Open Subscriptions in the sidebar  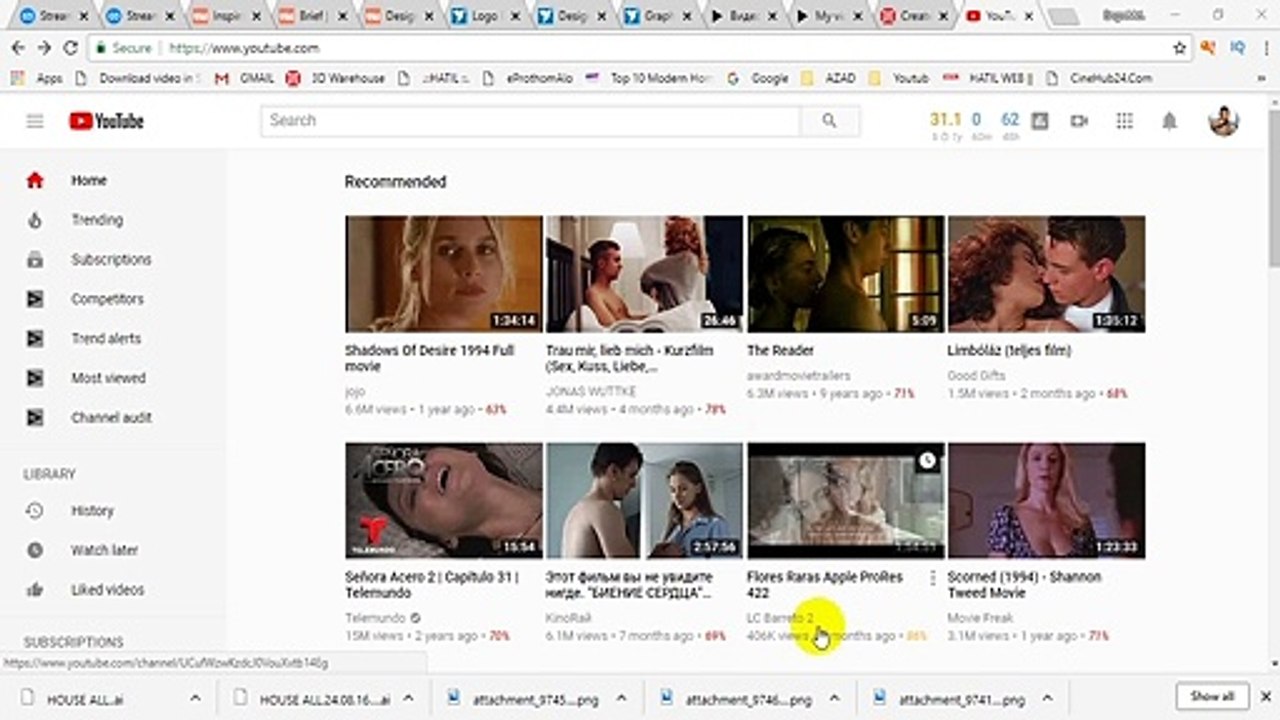click(113, 259)
